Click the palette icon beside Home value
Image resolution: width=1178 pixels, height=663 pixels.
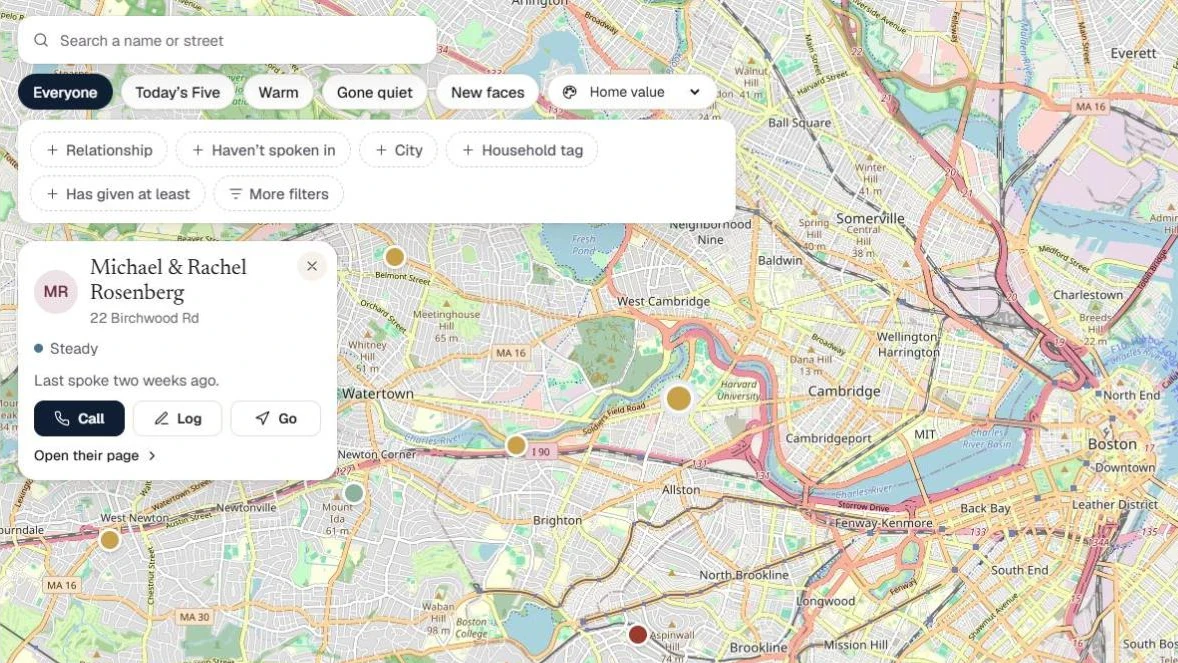[569, 92]
